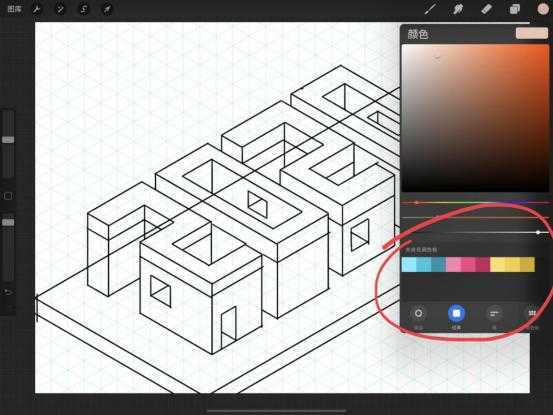Open the 图库 gallery
The width and height of the screenshot is (553, 415).
[x=14, y=9]
